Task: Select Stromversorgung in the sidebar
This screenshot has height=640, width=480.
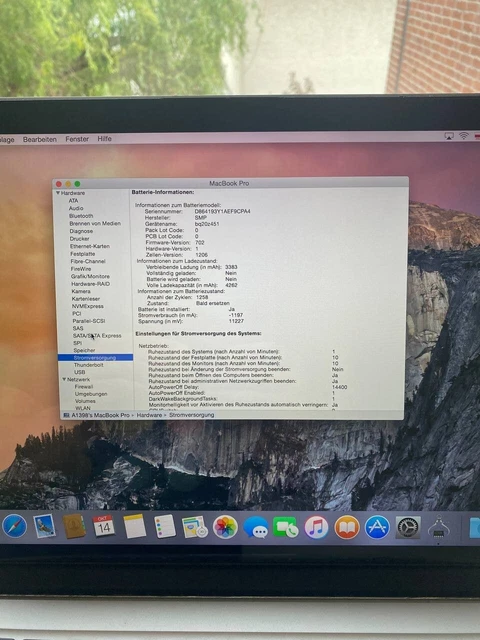Action: (95, 358)
